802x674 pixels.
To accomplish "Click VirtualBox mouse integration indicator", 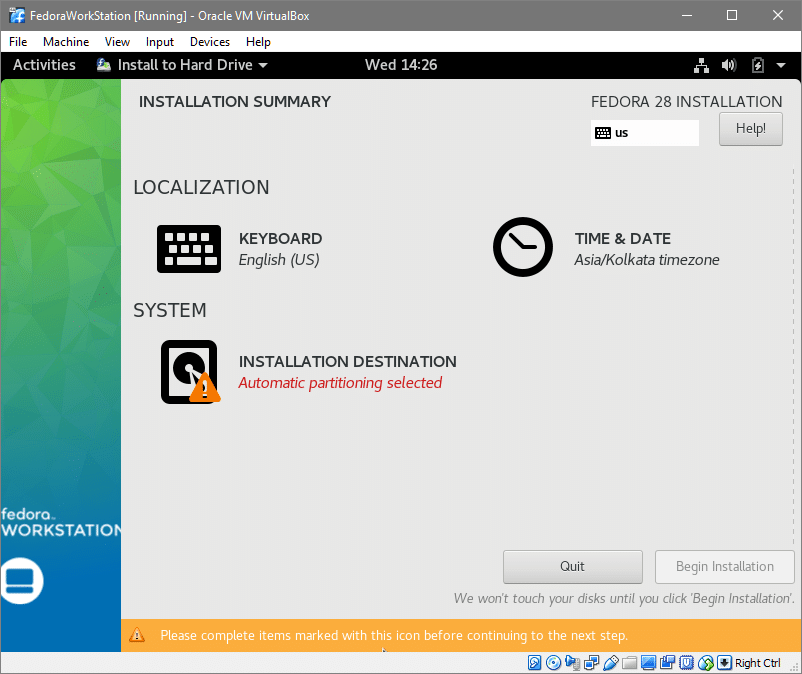I will (x=706, y=663).
